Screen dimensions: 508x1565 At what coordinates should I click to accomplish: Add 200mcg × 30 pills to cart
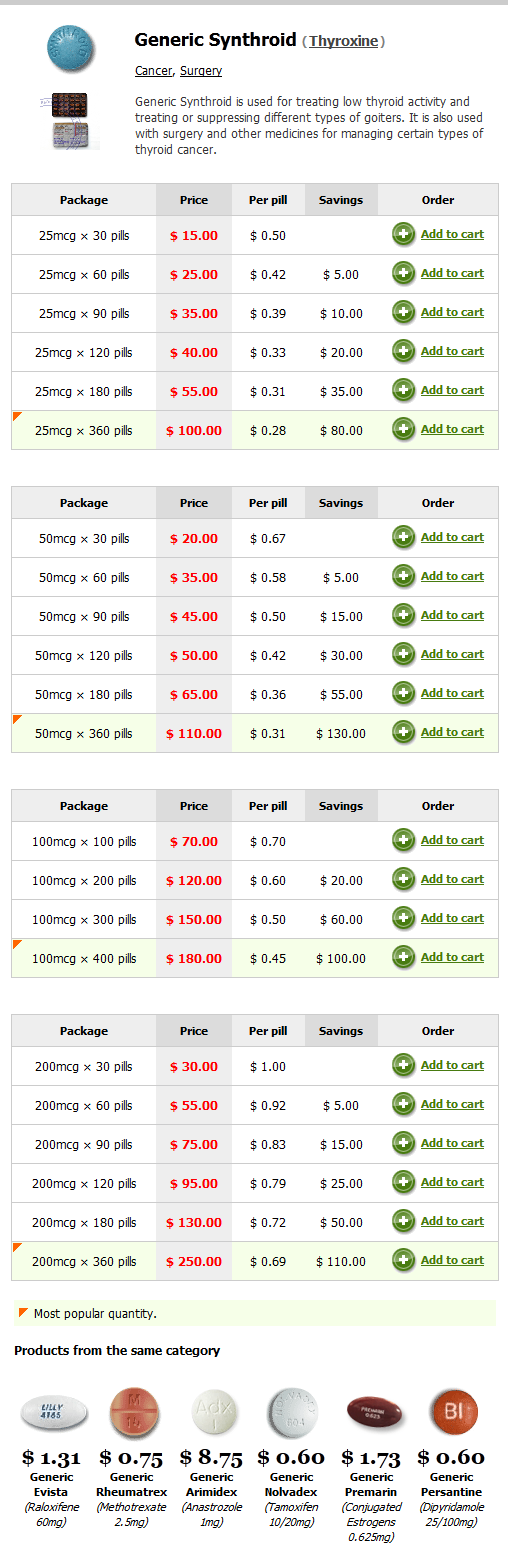(452, 1065)
